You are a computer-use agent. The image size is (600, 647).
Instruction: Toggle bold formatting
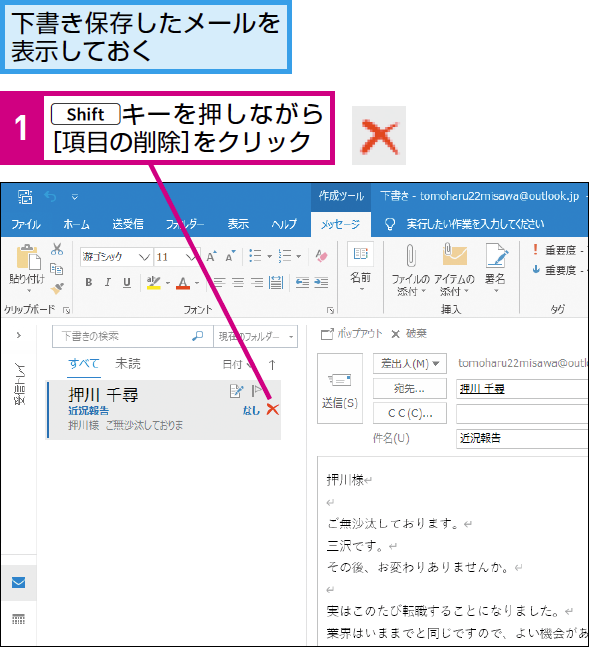pos(88,282)
